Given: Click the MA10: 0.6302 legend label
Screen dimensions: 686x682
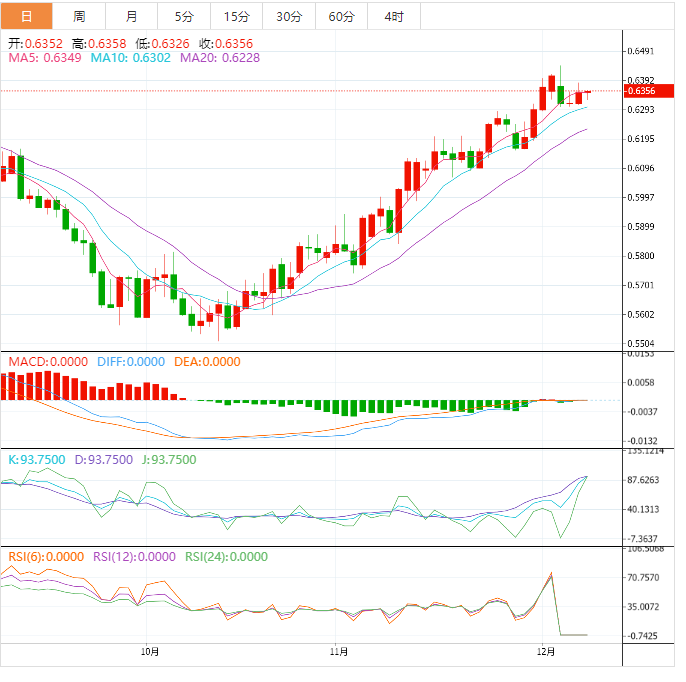Looking at the screenshot, I should point(130,58).
